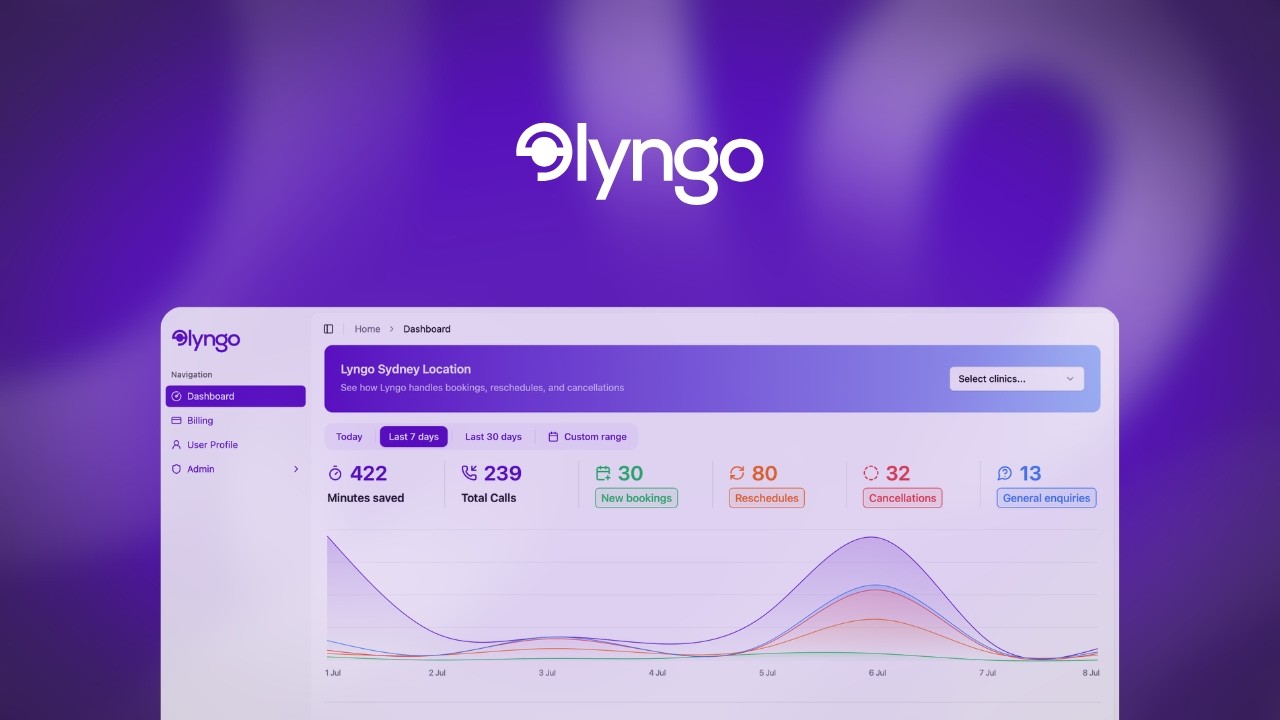1280x720 pixels.
Task: Click the 6 Jul chart axis label
Action: click(x=877, y=673)
